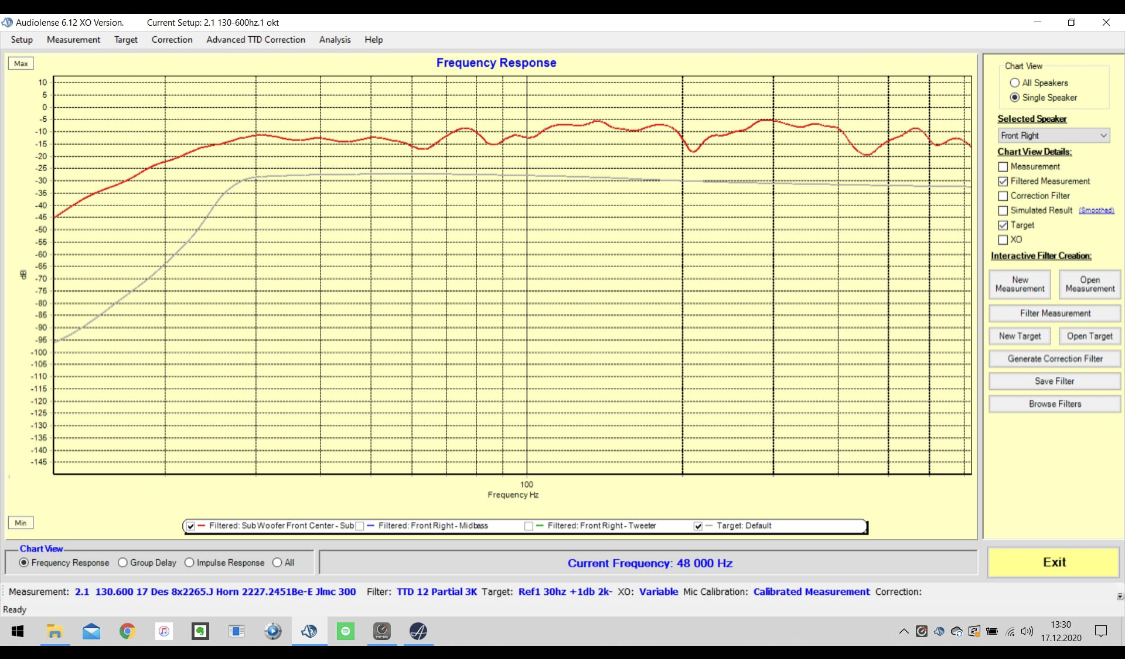The image size is (1125, 659).
Task: Enable the Correction Filter checkbox
Action: (1003, 196)
